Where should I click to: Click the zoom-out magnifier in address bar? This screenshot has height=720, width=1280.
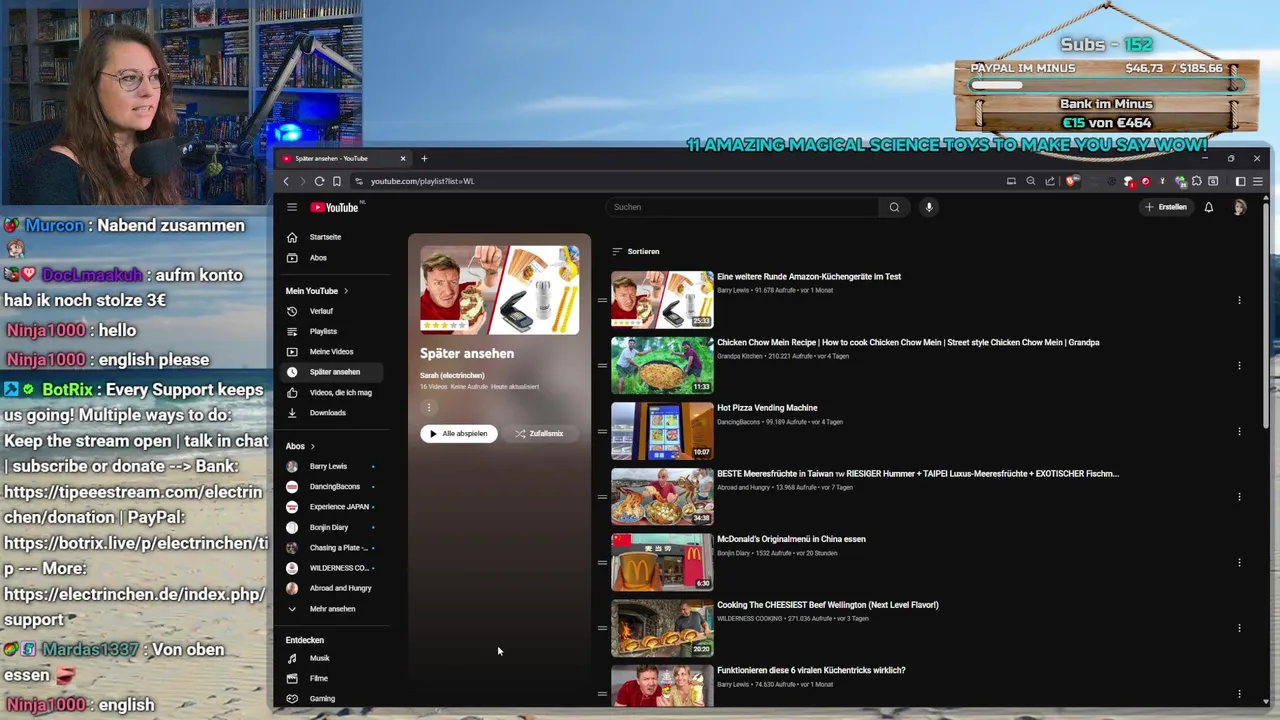pyautogui.click(x=1031, y=181)
